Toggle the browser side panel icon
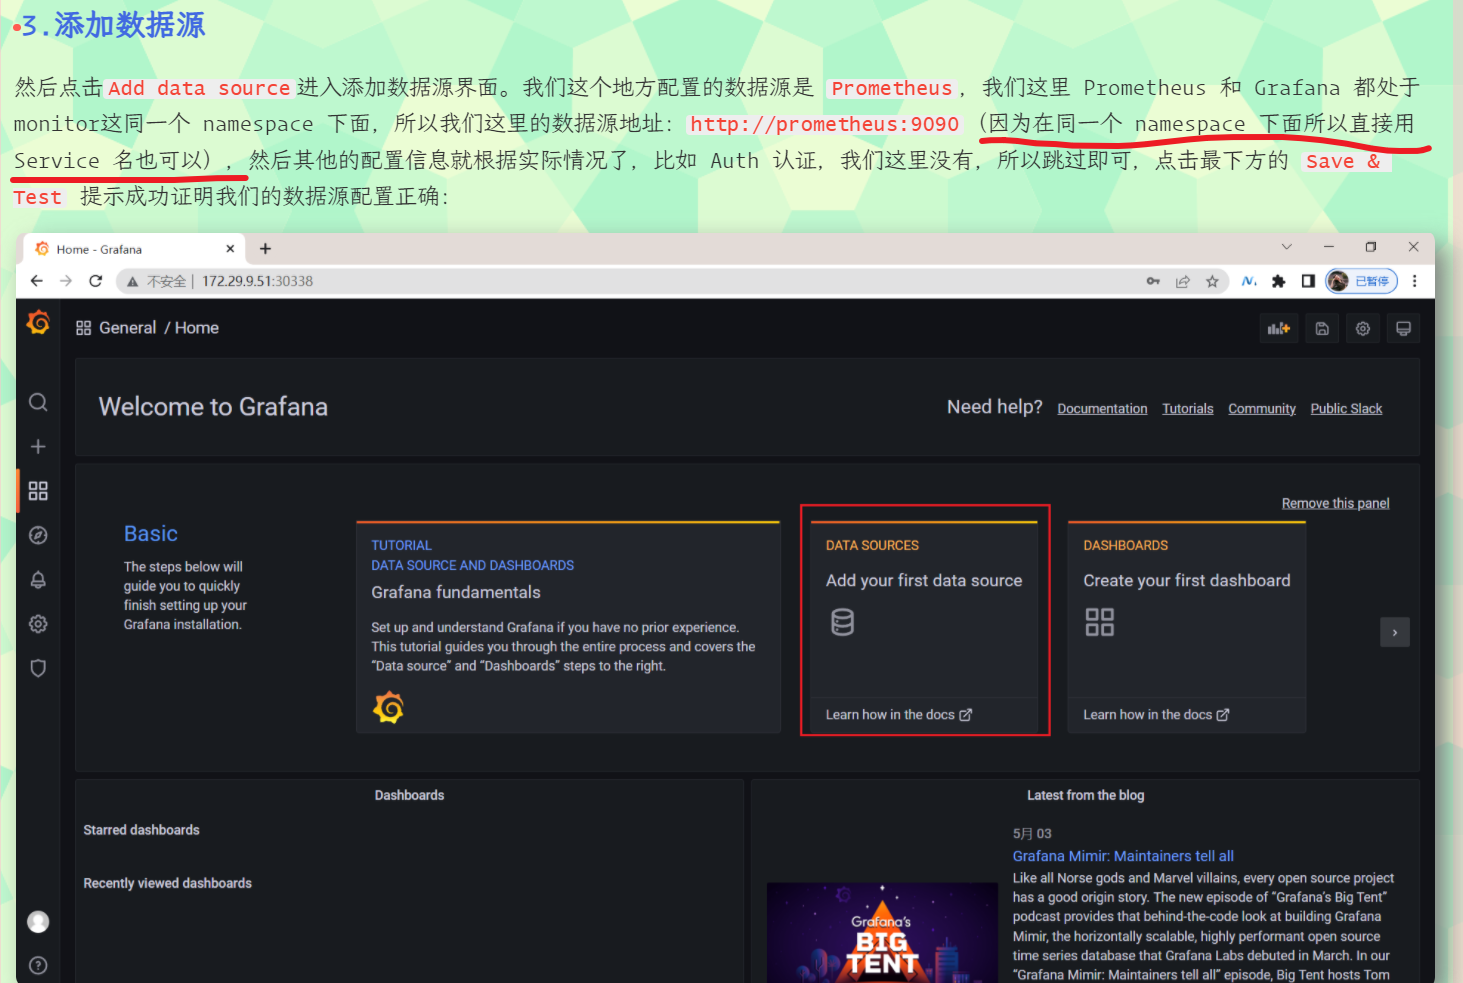The height and width of the screenshot is (983, 1463). 1308,282
